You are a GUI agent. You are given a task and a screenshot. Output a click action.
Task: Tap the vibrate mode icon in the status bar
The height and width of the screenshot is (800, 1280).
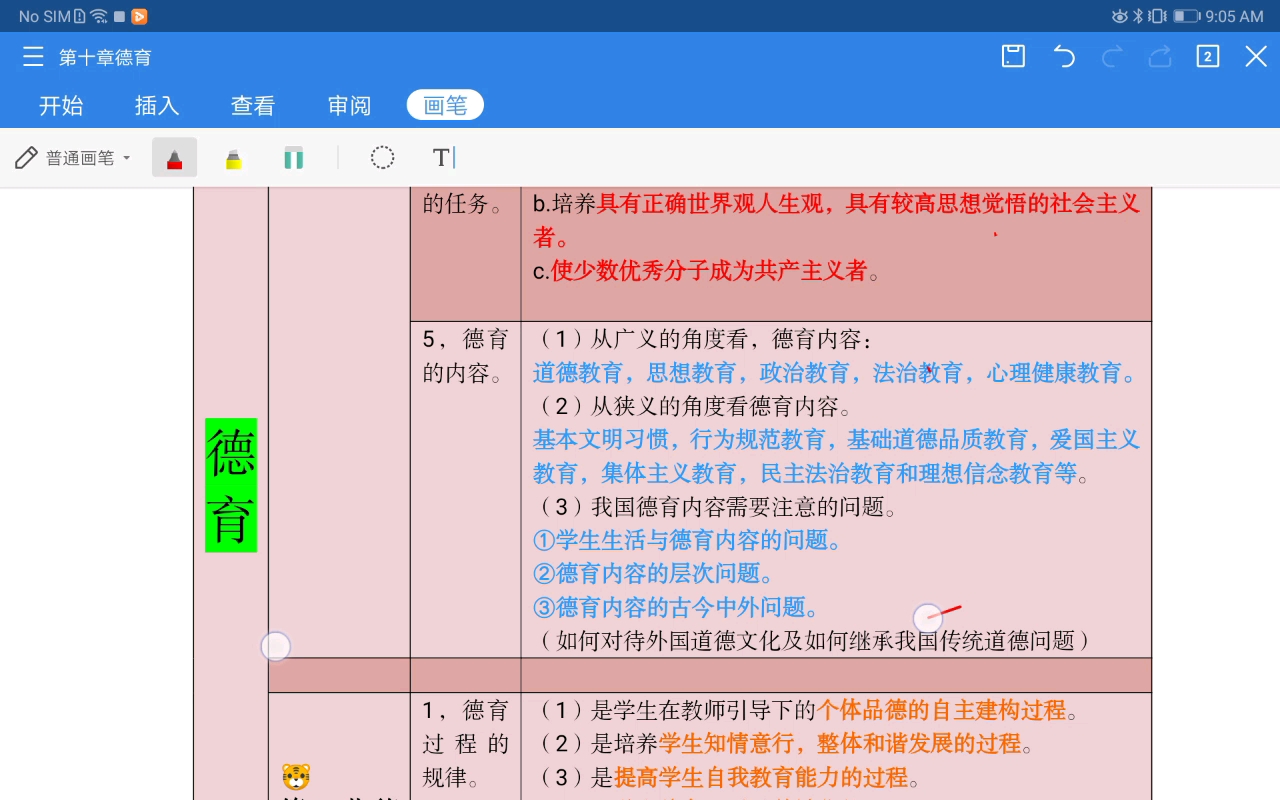1157,16
